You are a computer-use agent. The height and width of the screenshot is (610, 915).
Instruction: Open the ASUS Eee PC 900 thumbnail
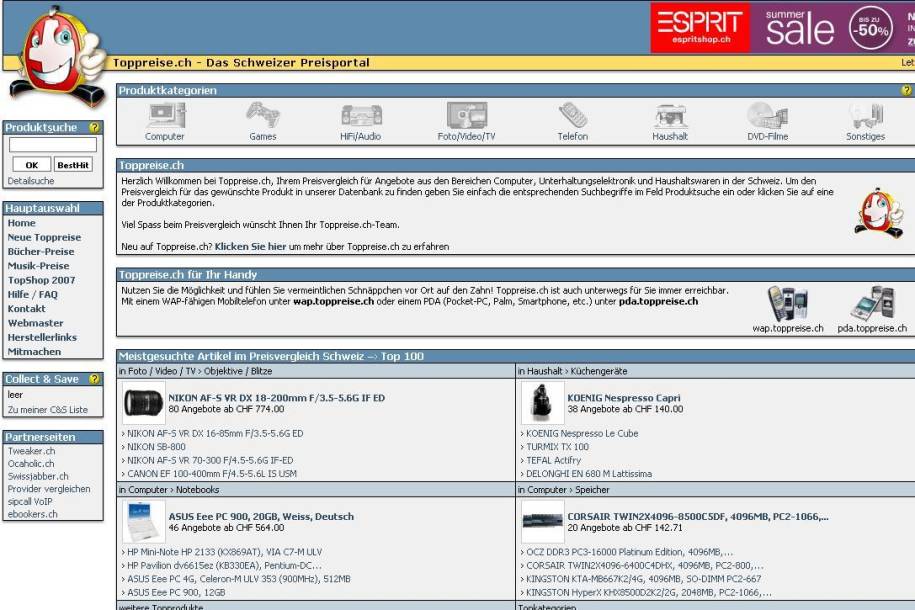pyautogui.click(x=144, y=521)
